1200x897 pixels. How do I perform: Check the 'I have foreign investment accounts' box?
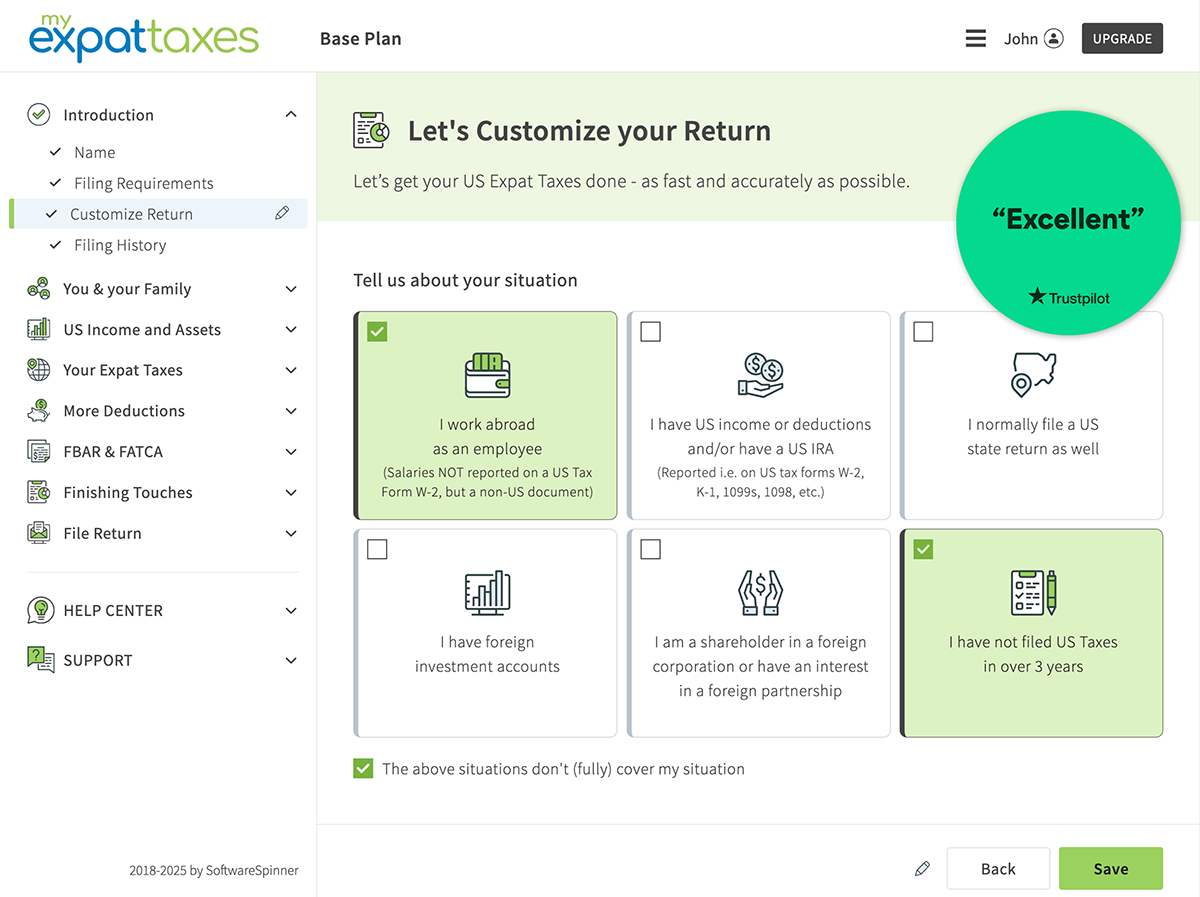coord(377,550)
